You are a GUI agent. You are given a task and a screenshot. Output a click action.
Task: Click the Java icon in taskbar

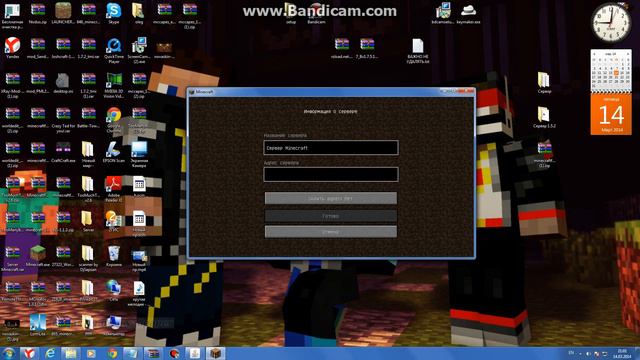(195, 353)
